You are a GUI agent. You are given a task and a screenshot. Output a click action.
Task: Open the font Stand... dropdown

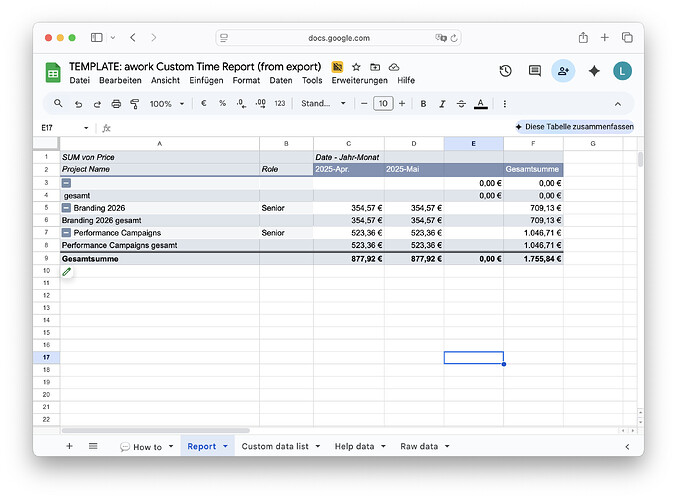pos(323,103)
